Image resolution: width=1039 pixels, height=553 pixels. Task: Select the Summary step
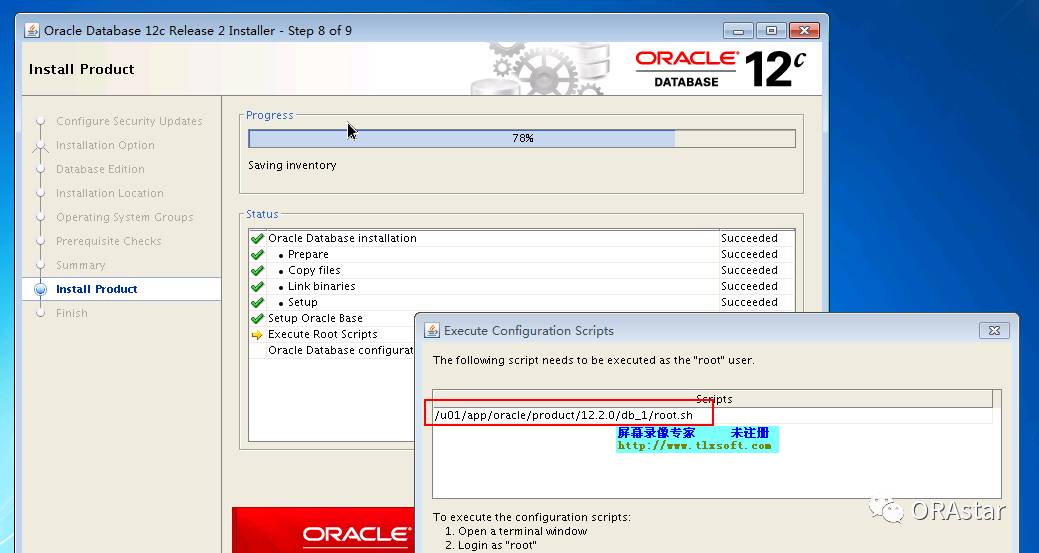(81, 265)
